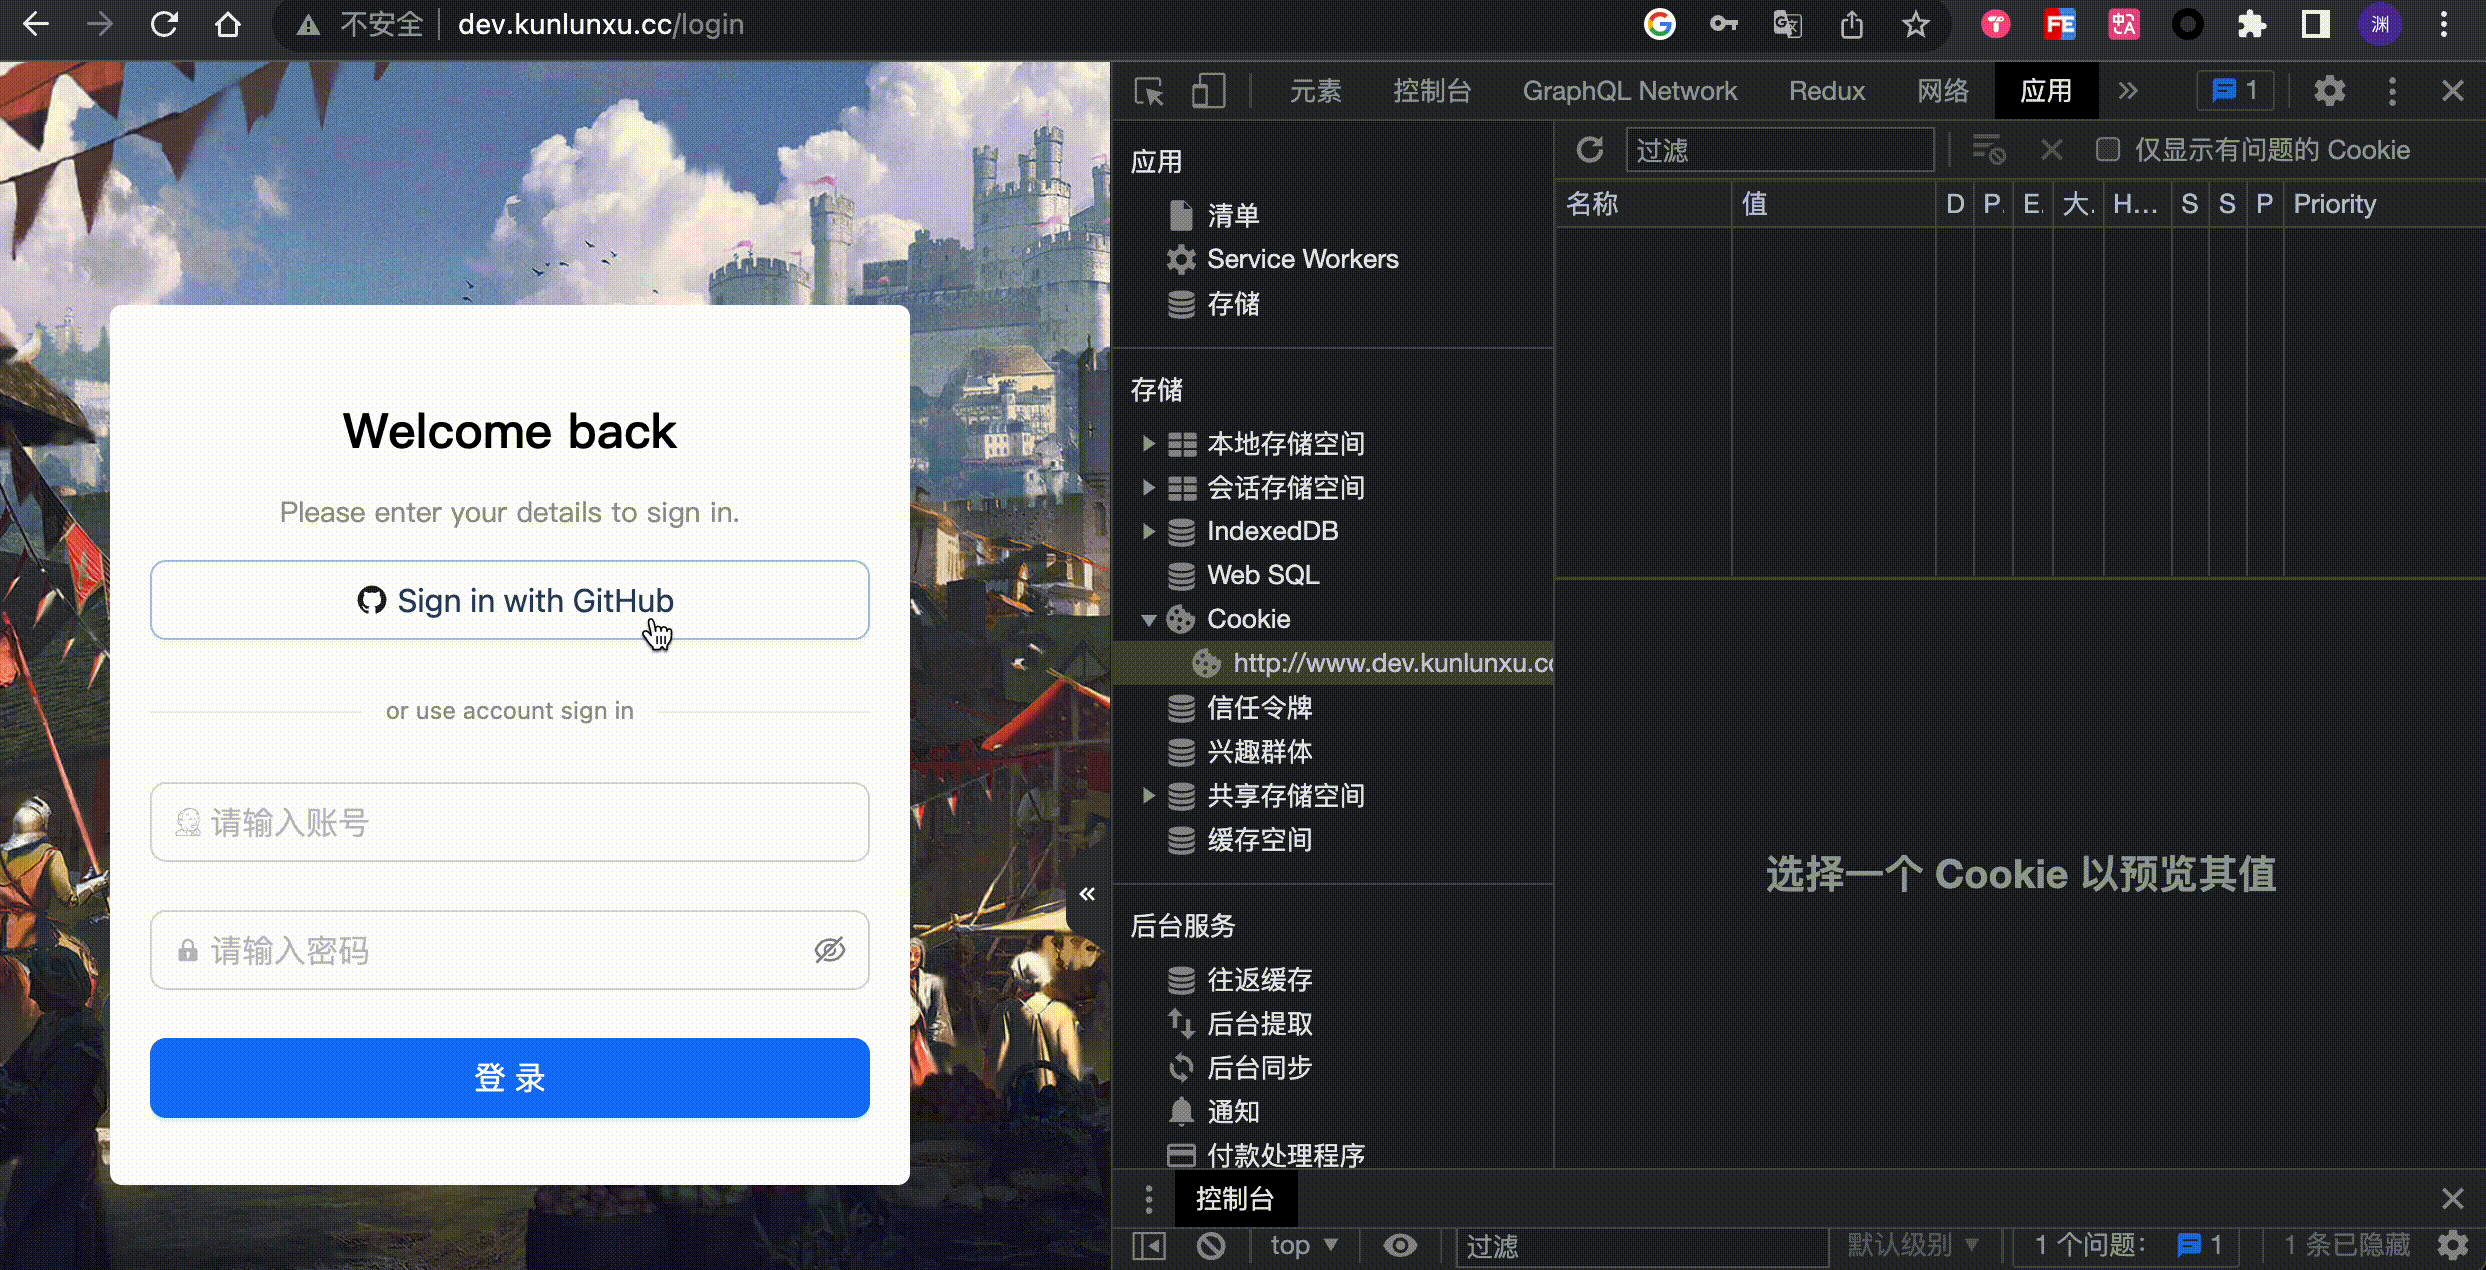Share this page via the share icon
Viewport: 2486px width, 1270px height.
click(1852, 25)
